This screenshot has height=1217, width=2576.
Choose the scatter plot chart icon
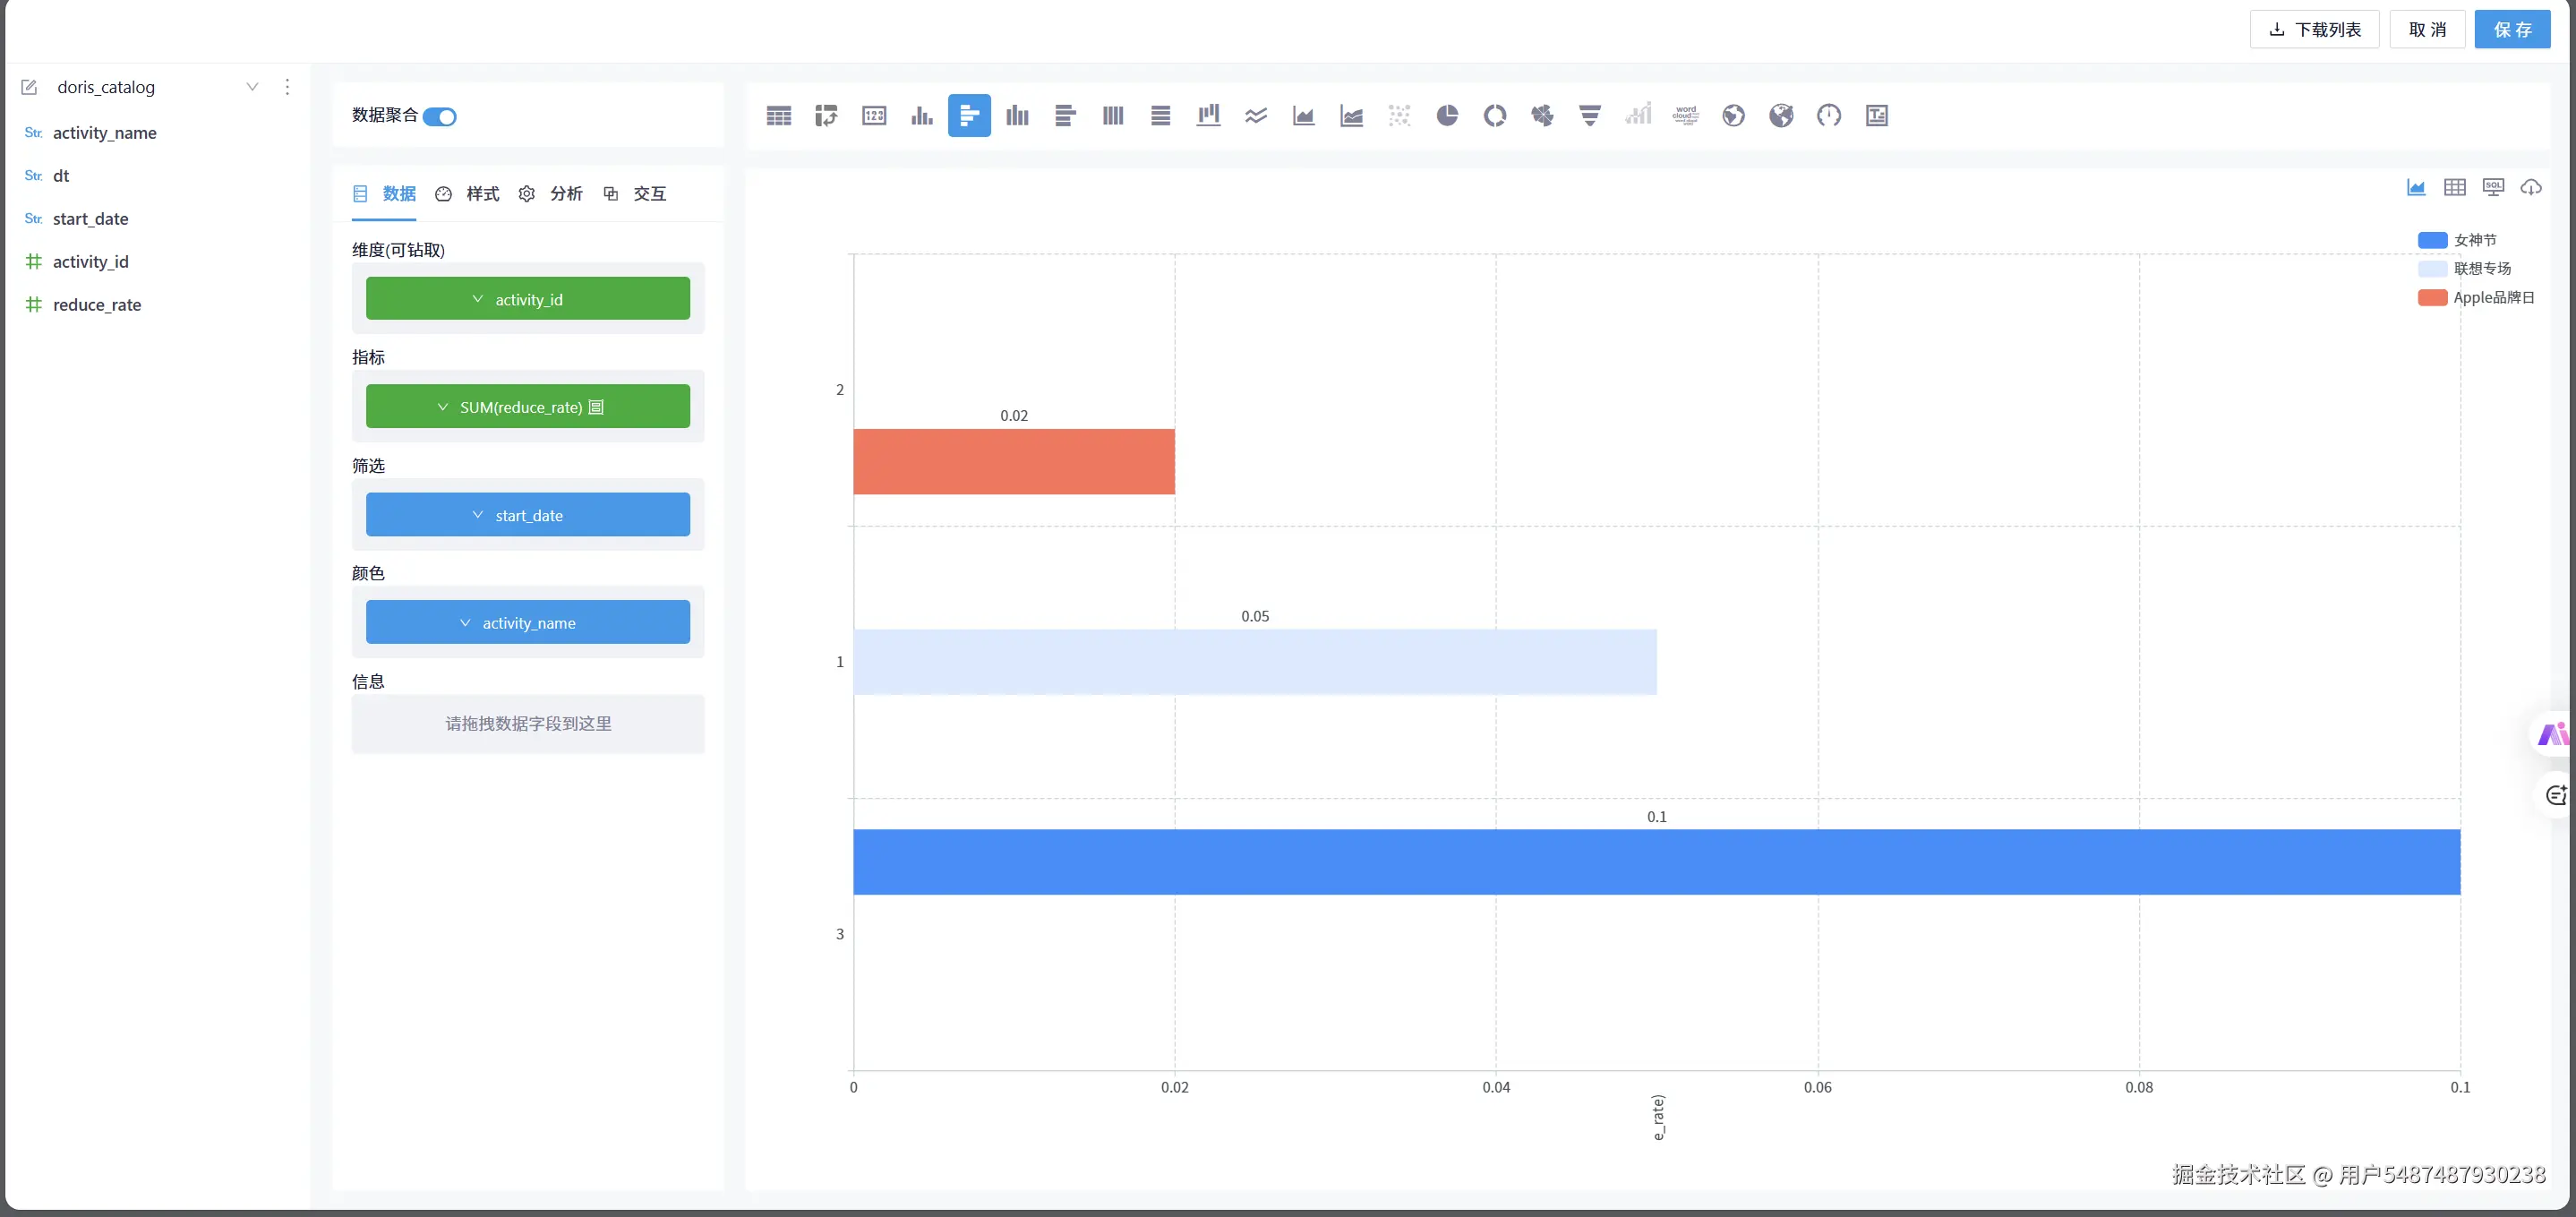coord(1399,116)
